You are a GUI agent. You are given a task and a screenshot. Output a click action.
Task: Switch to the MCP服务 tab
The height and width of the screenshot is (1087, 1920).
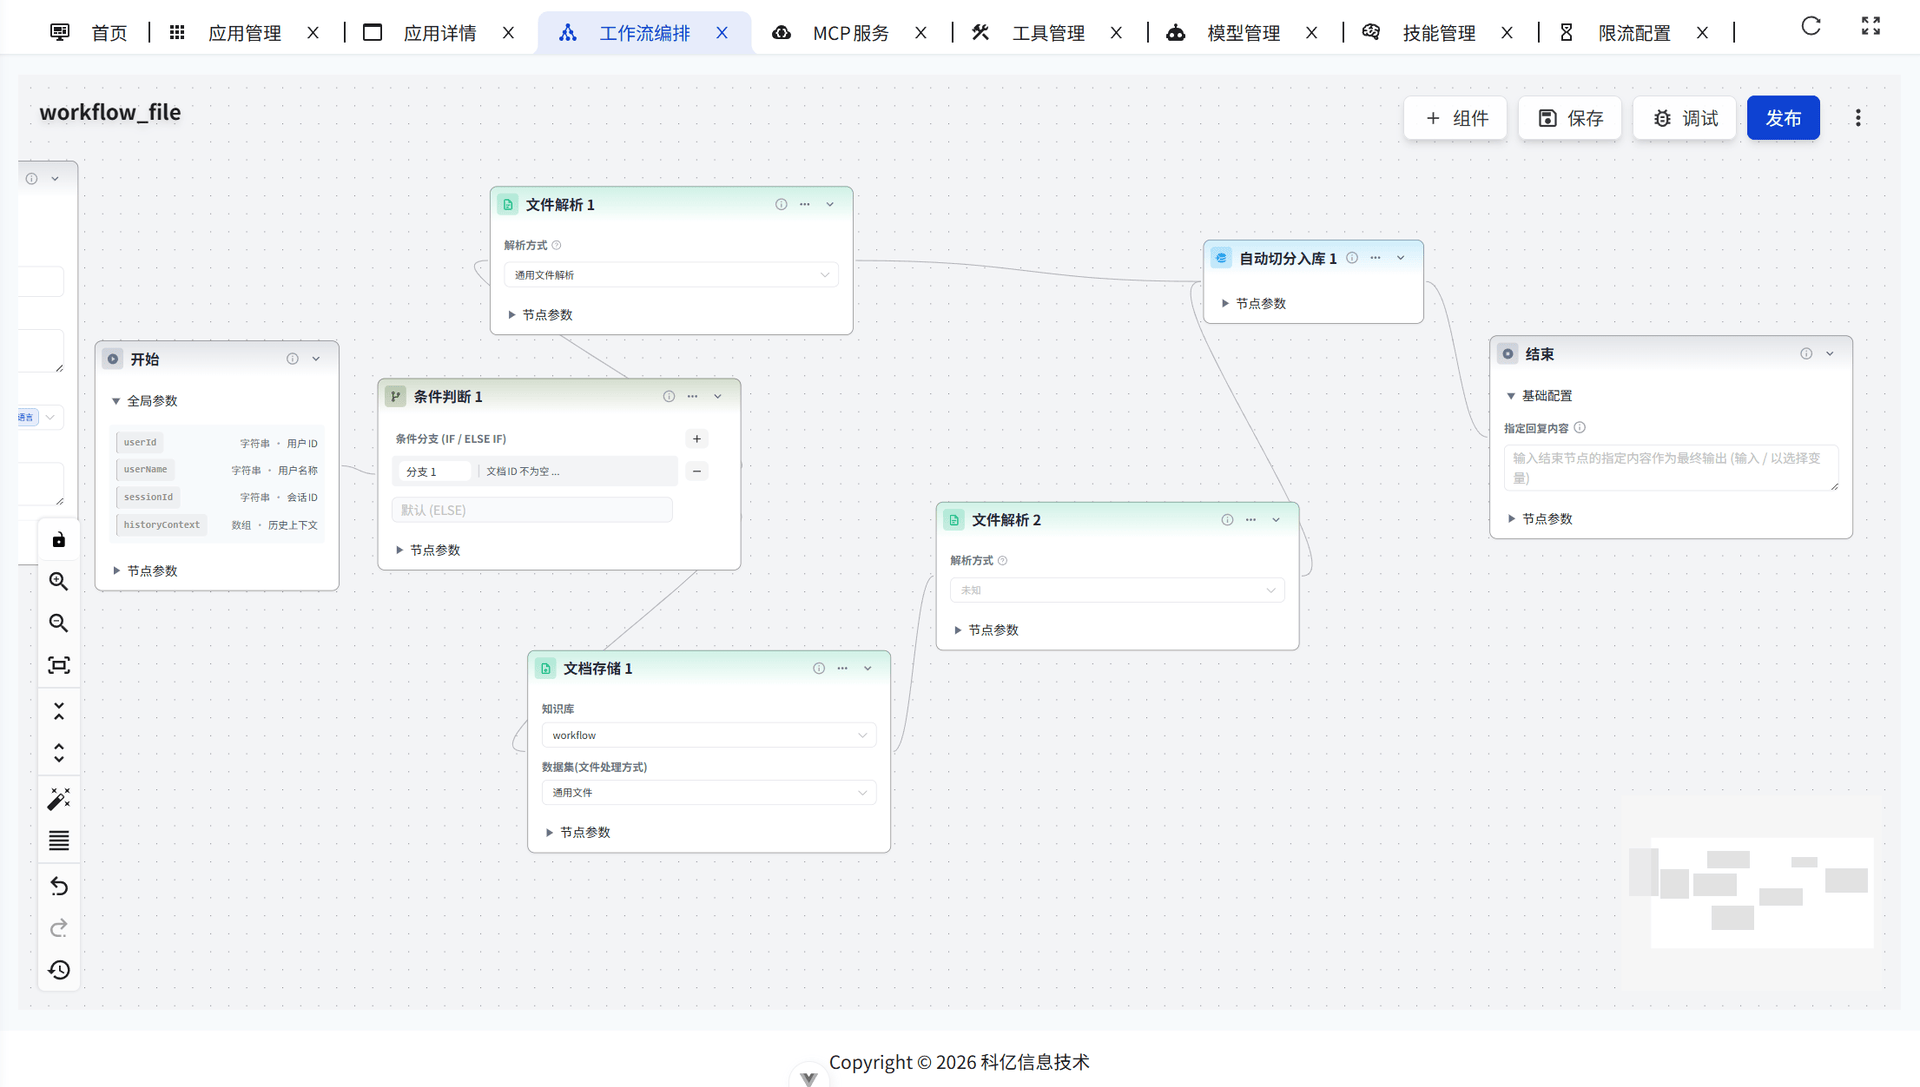pos(849,33)
